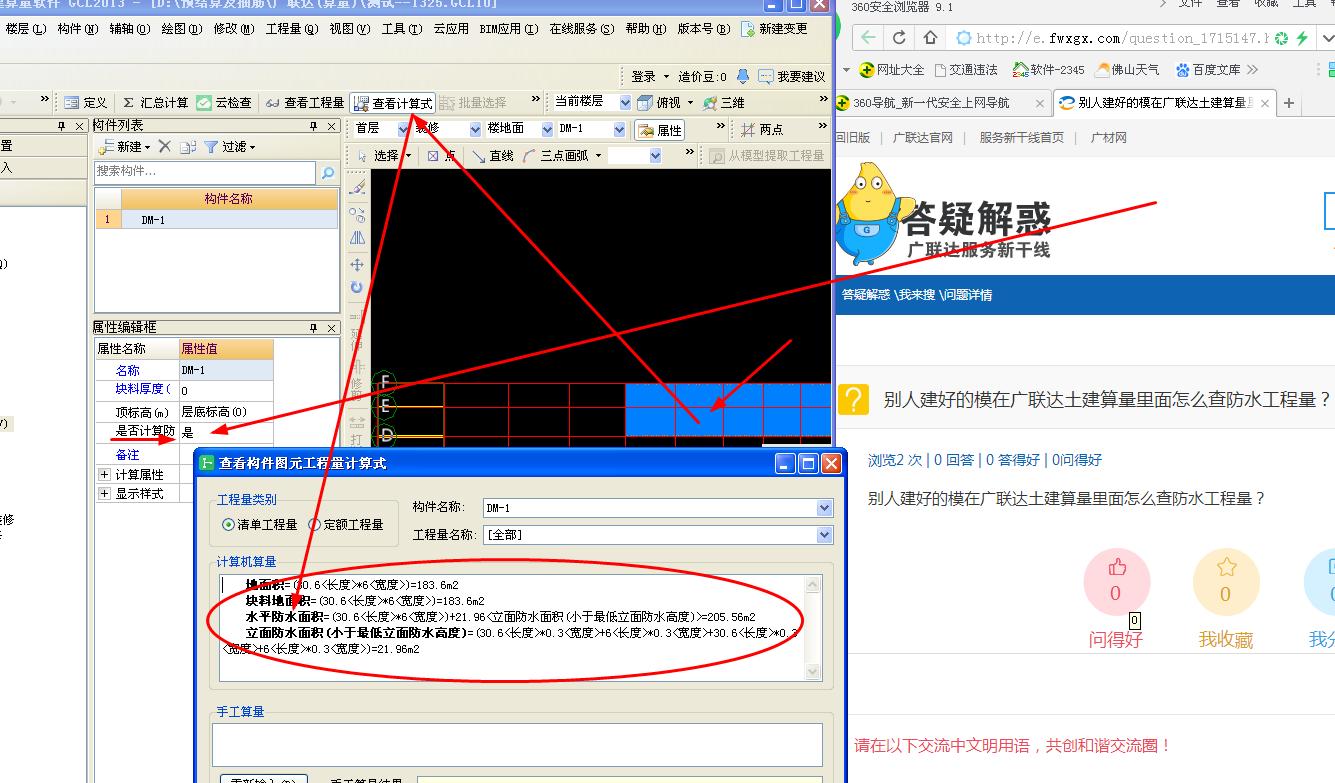Image resolution: width=1335 pixels, height=783 pixels.
Task: Select the 两点 two-point axis tool
Action: tap(763, 130)
